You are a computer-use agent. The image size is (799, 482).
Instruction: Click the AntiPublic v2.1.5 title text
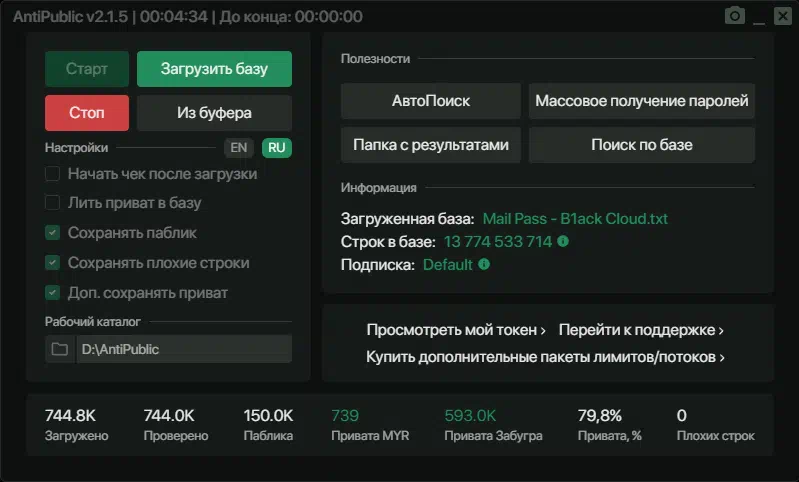click(70, 17)
